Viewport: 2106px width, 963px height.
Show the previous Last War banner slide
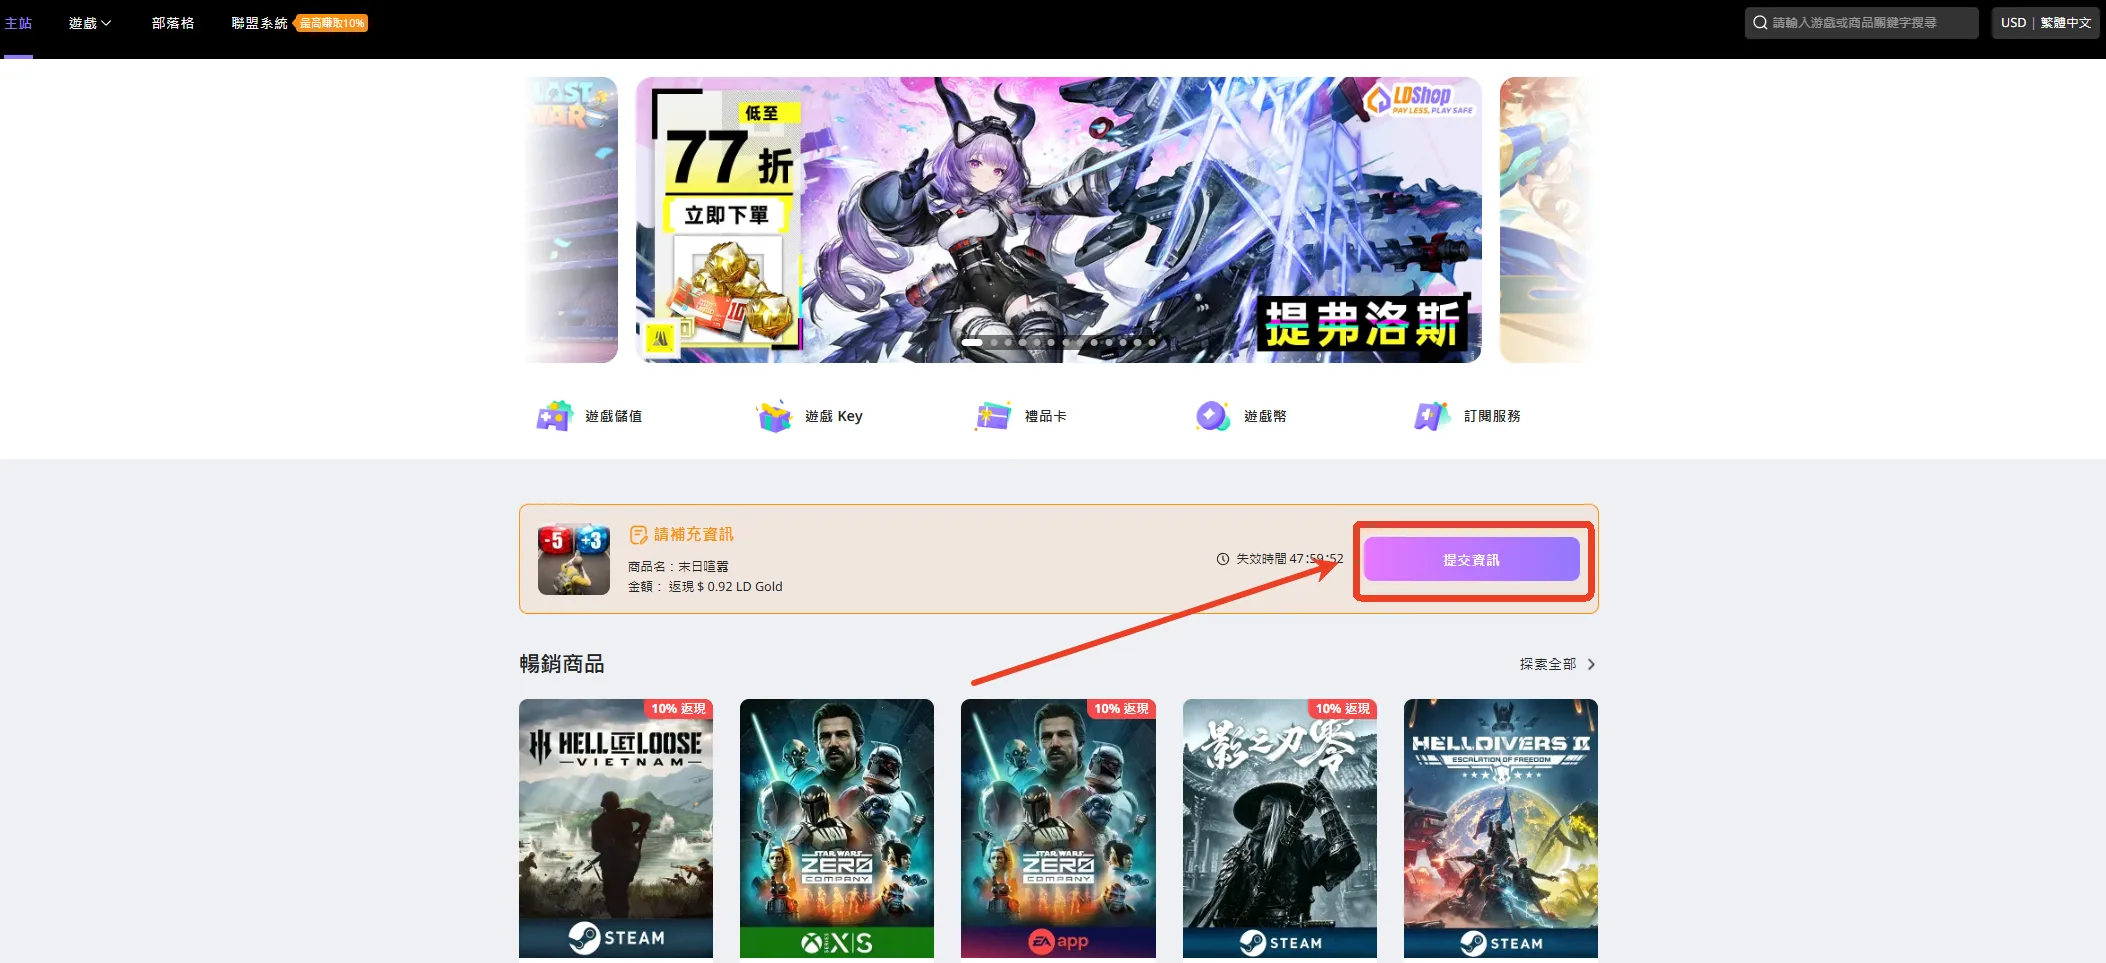click(571, 220)
